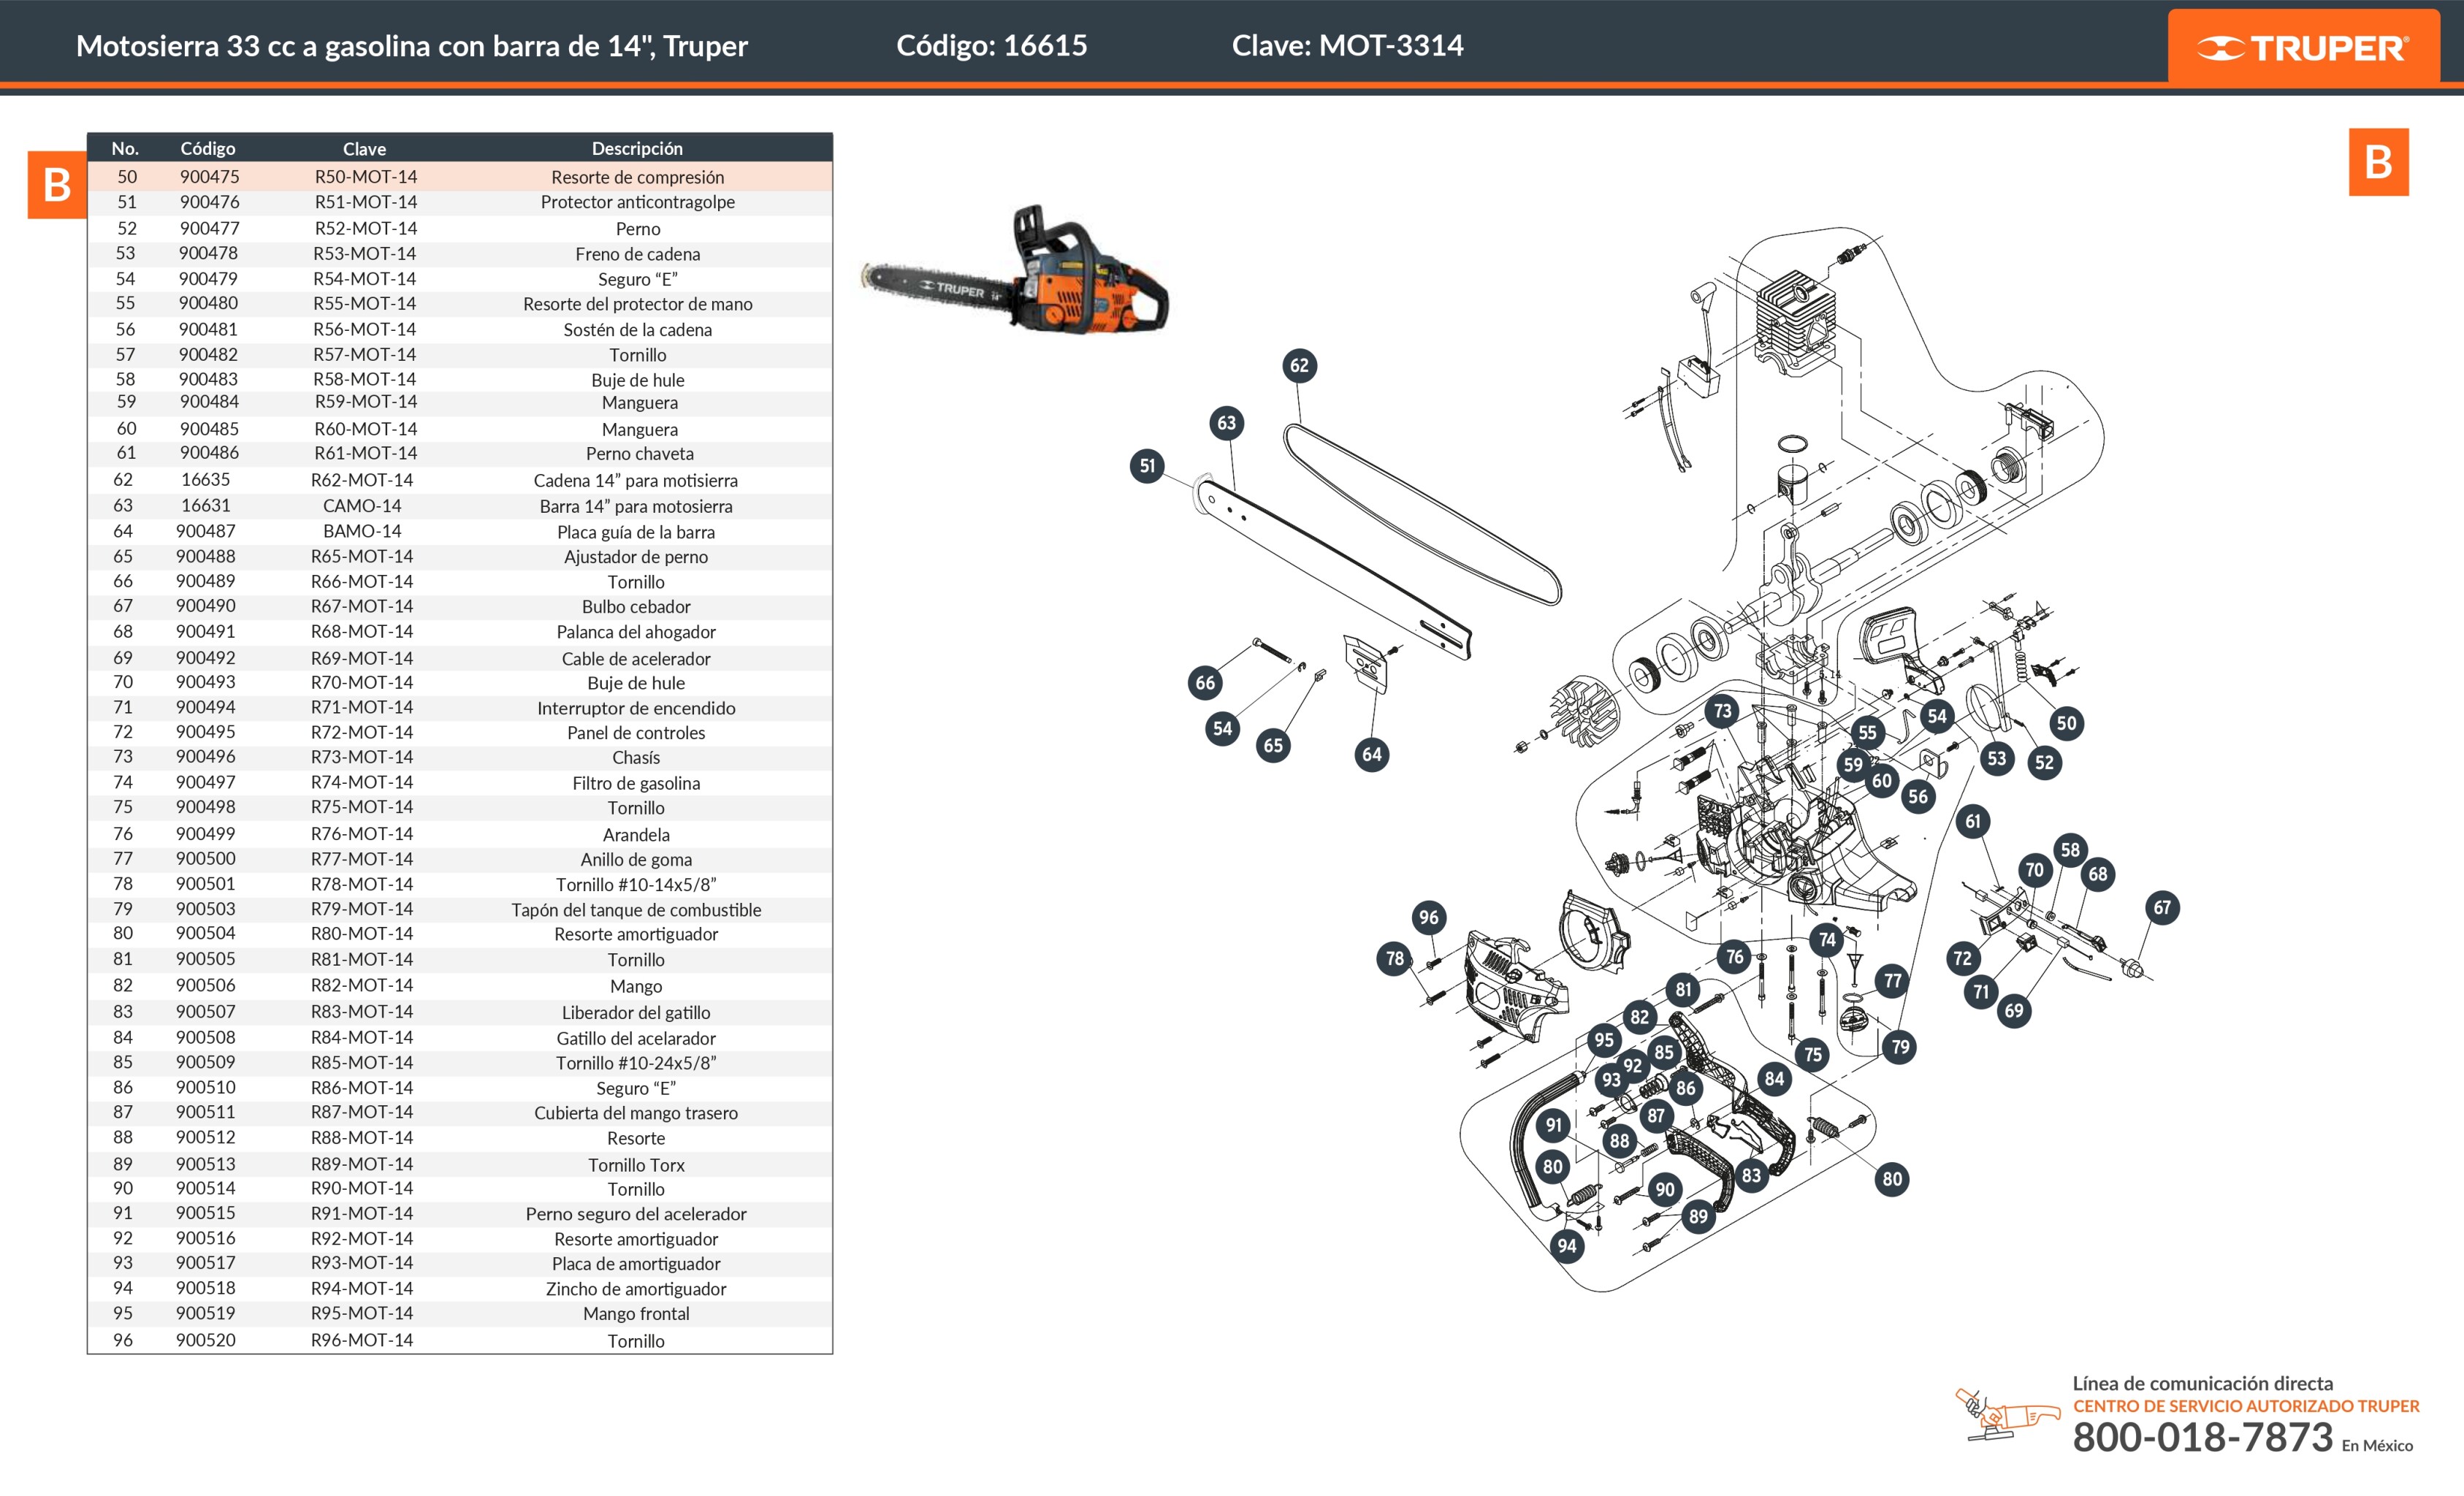Click the orange B badge at top right
The height and width of the screenshot is (1496, 2464).
pyautogui.click(x=2378, y=162)
